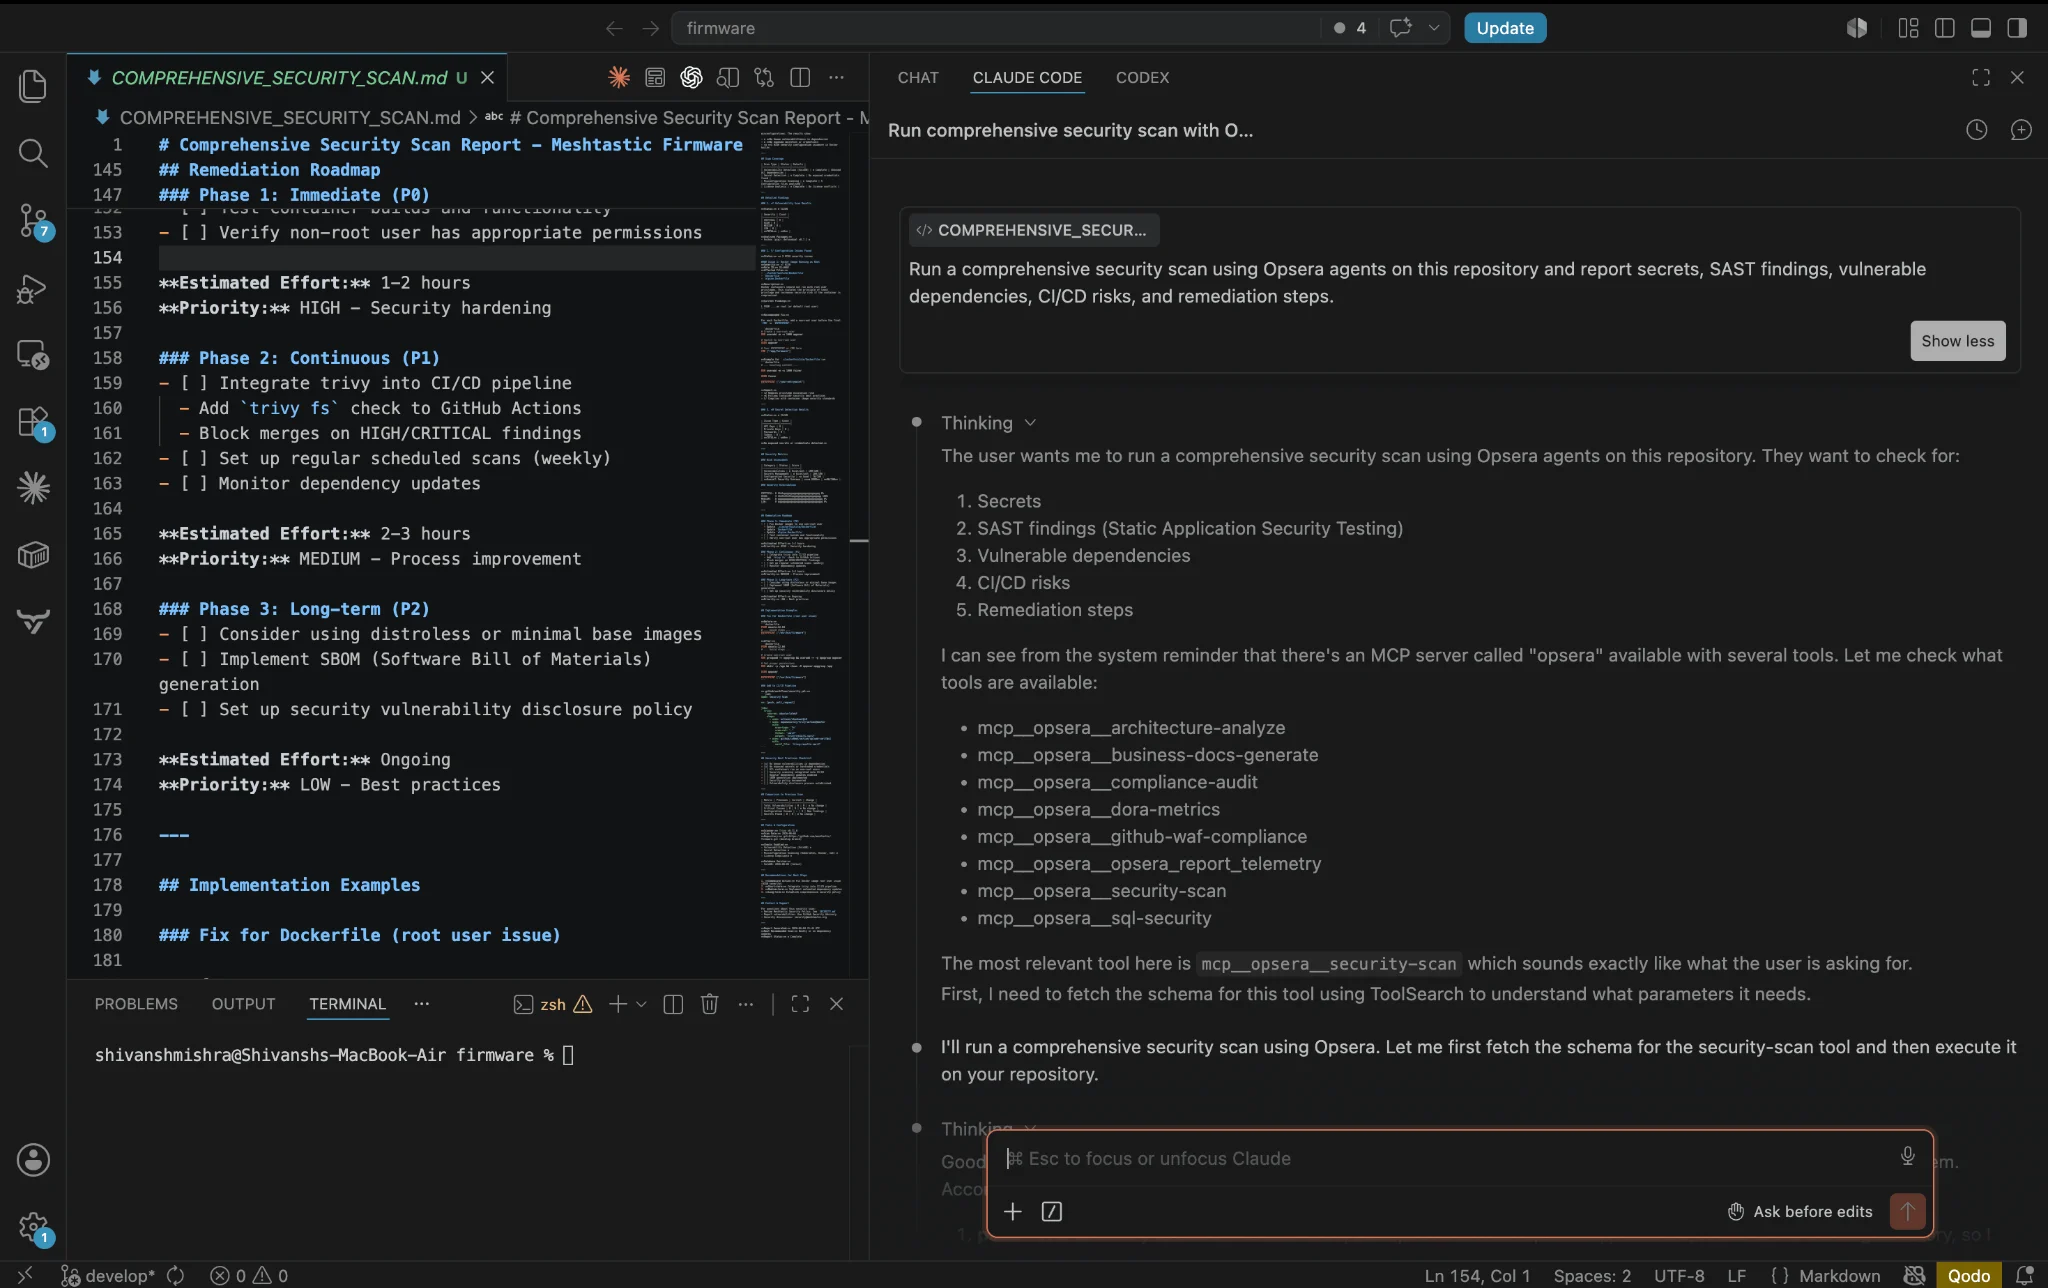The width and height of the screenshot is (2048, 1288).
Task: Maximize the terminal panel size
Action: tap(800, 1004)
